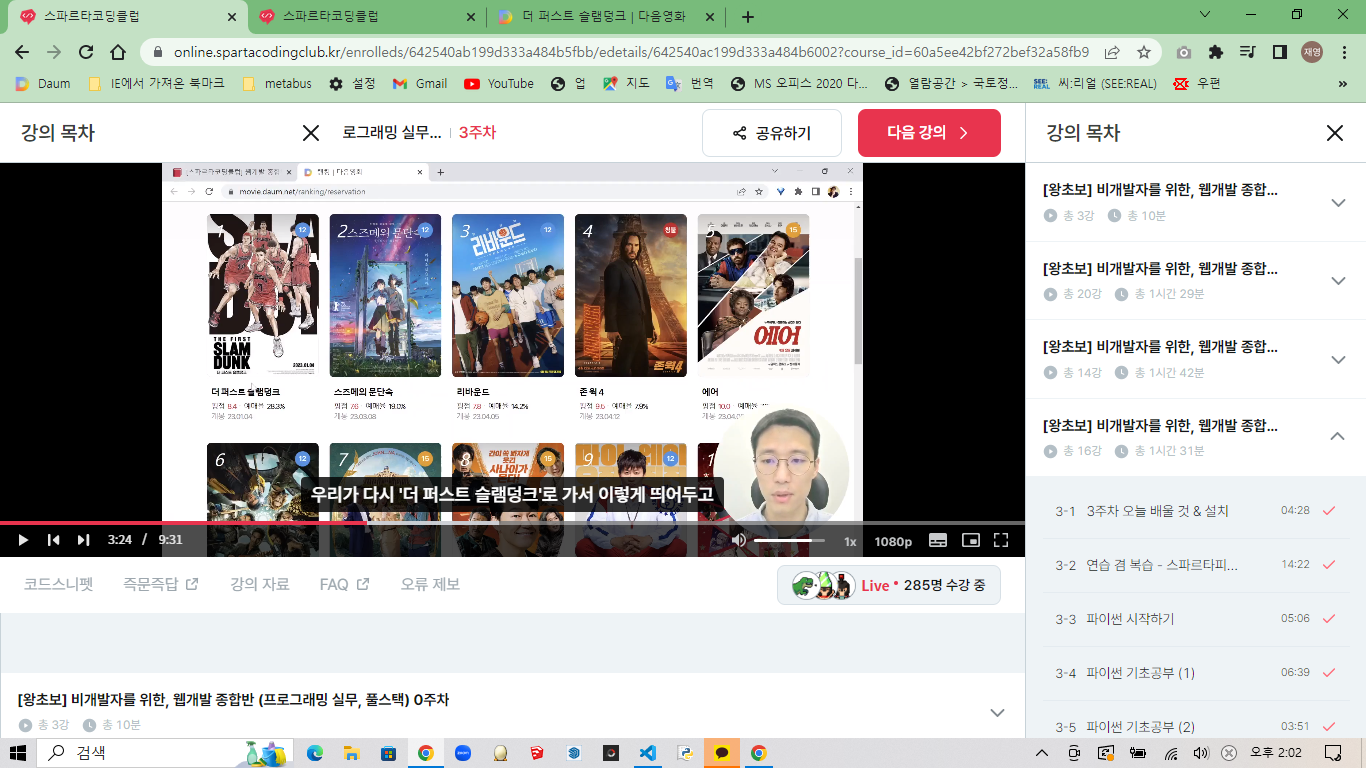The width and height of the screenshot is (1366, 768).
Task: Open the FAQ external link
Action: click(344, 584)
